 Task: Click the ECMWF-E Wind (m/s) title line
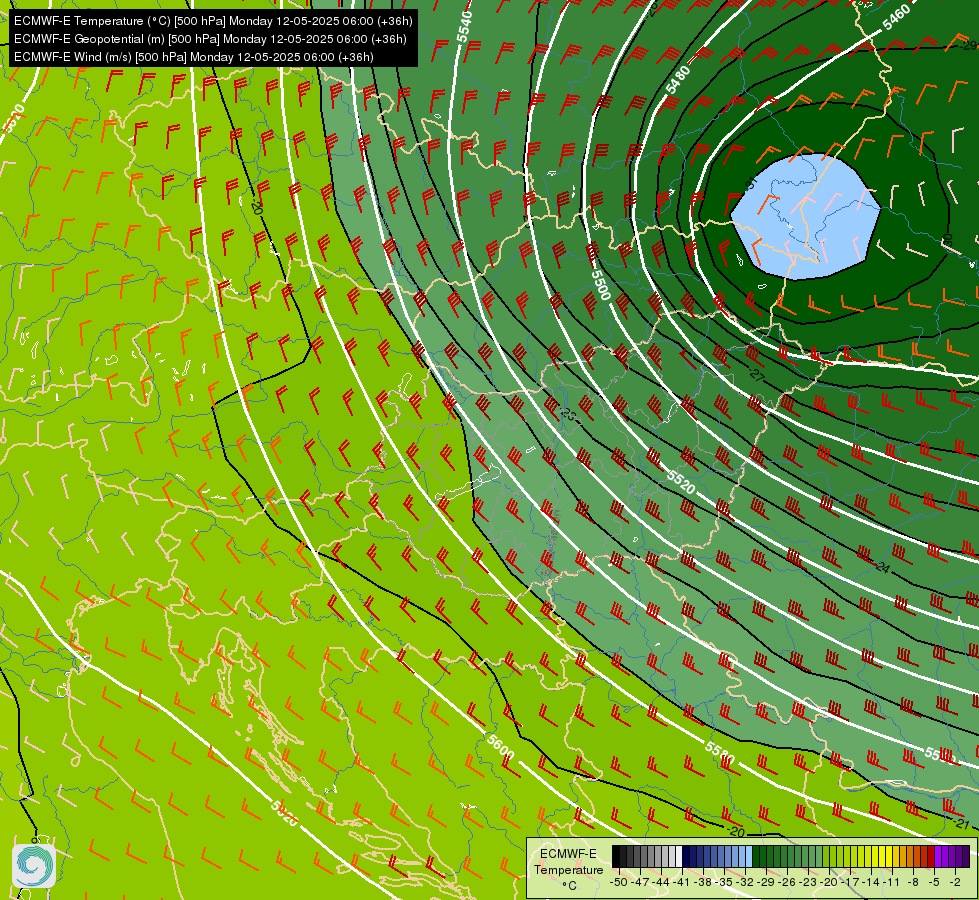(x=194, y=57)
